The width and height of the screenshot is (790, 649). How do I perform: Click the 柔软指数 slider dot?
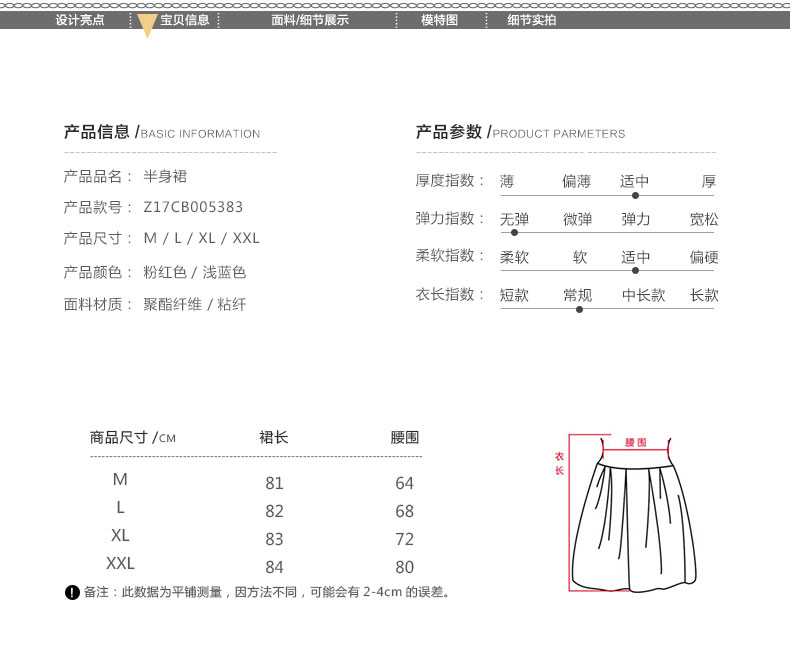click(x=635, y=270)
